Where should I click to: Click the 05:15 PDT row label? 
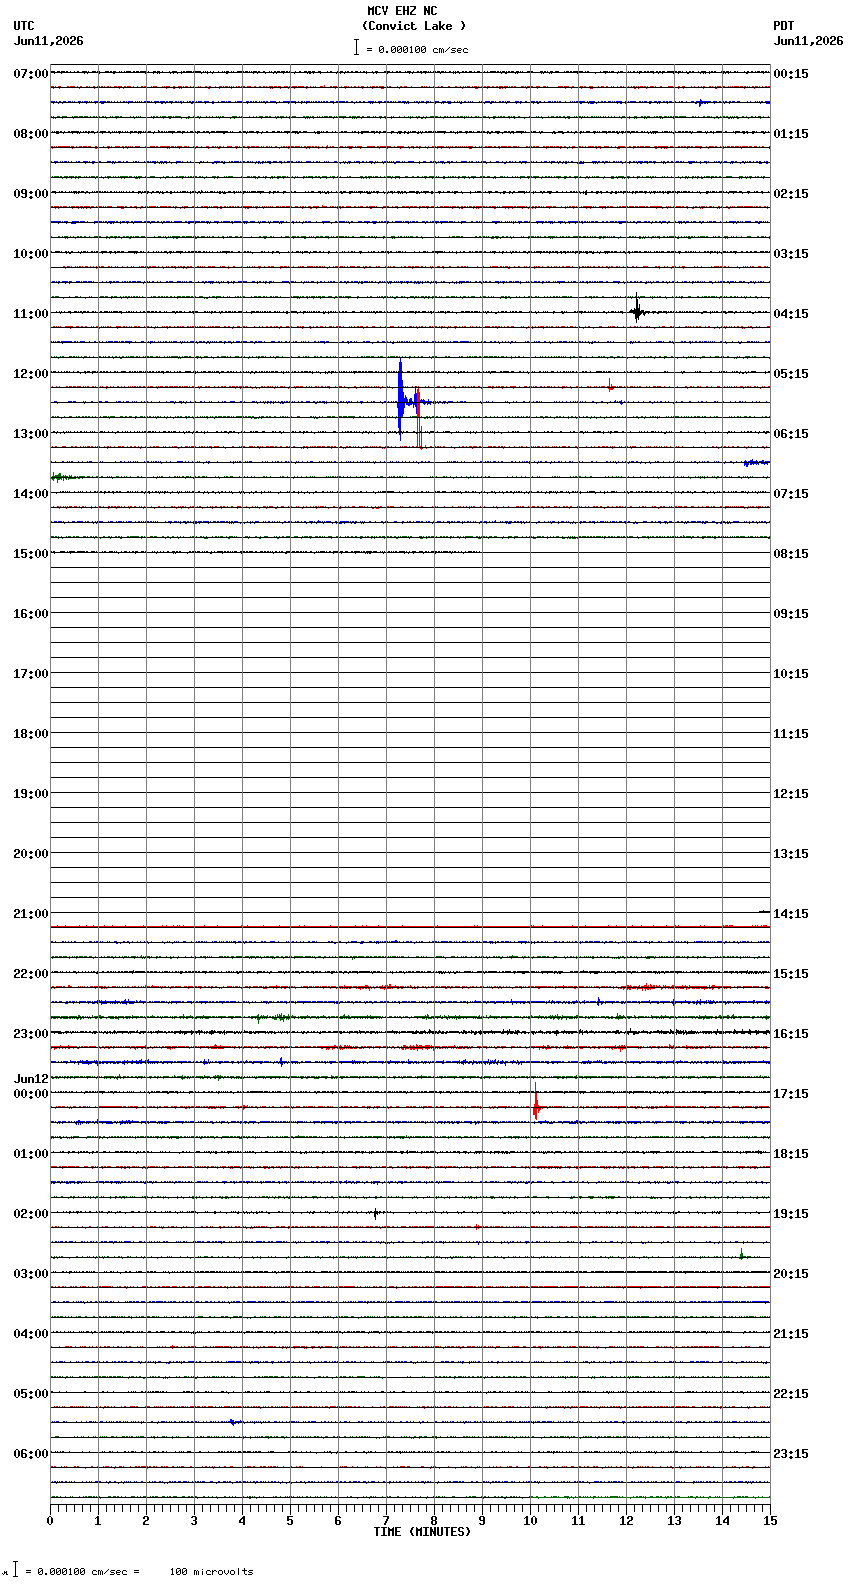[791, 374]
